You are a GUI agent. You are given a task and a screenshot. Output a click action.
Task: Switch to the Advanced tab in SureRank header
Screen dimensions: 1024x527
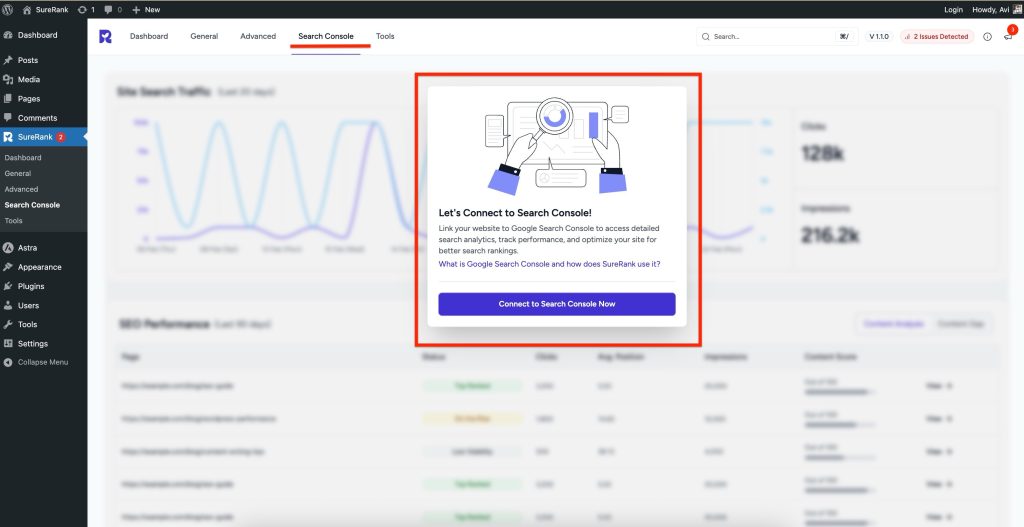point(258,37)
